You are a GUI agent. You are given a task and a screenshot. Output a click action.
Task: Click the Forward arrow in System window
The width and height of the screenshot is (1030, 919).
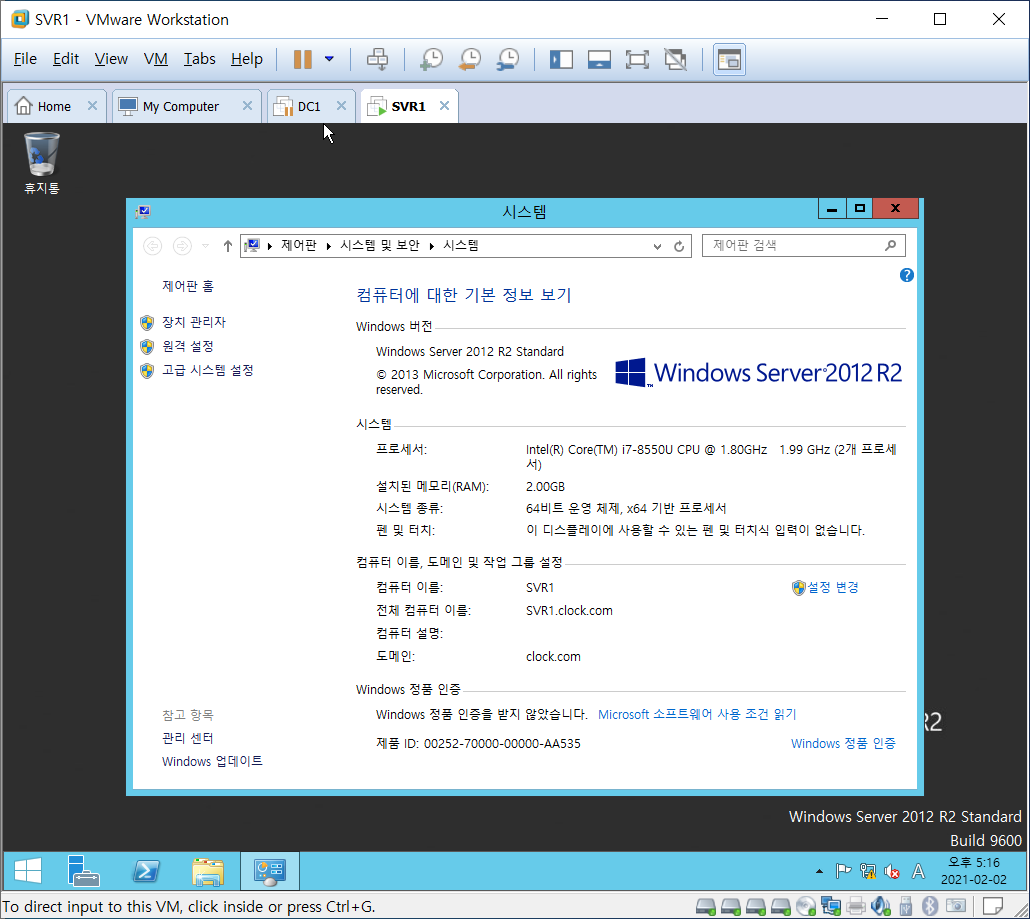[182, 246]
